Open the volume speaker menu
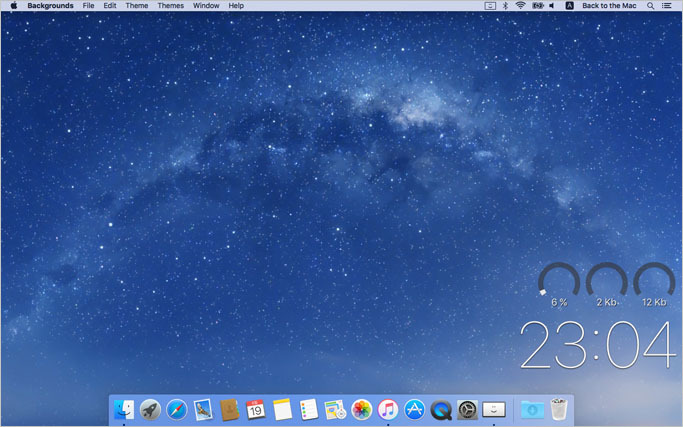 pos(552,6)
